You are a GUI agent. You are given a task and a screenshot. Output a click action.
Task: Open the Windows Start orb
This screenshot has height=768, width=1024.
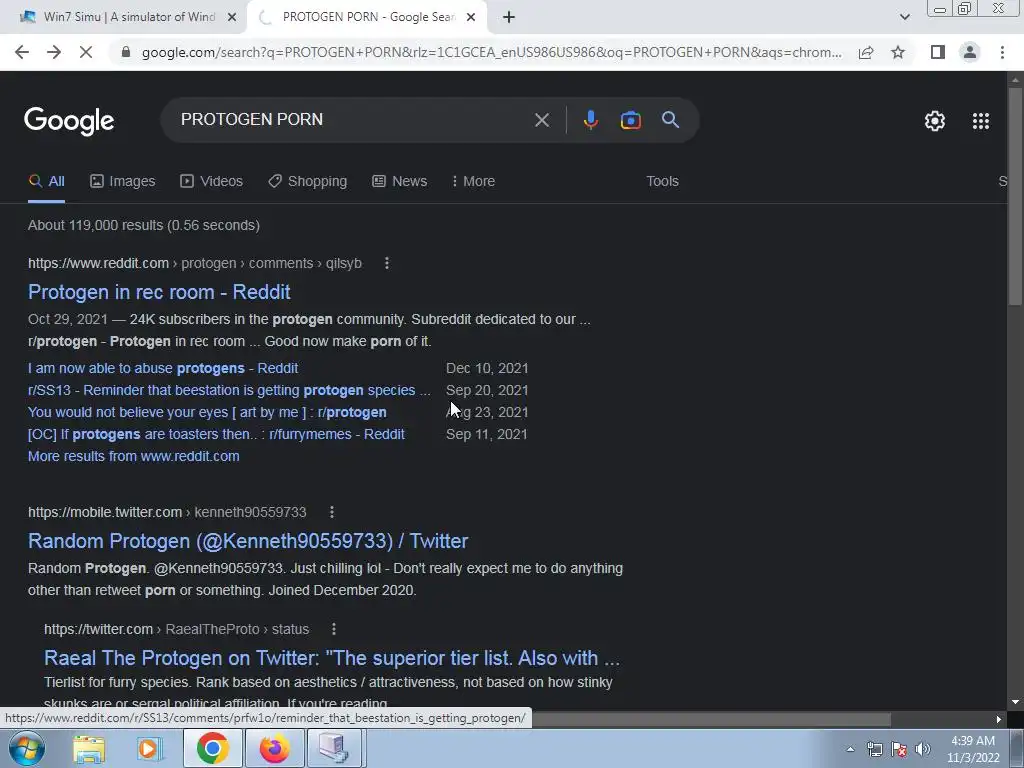tap(26, 748)
